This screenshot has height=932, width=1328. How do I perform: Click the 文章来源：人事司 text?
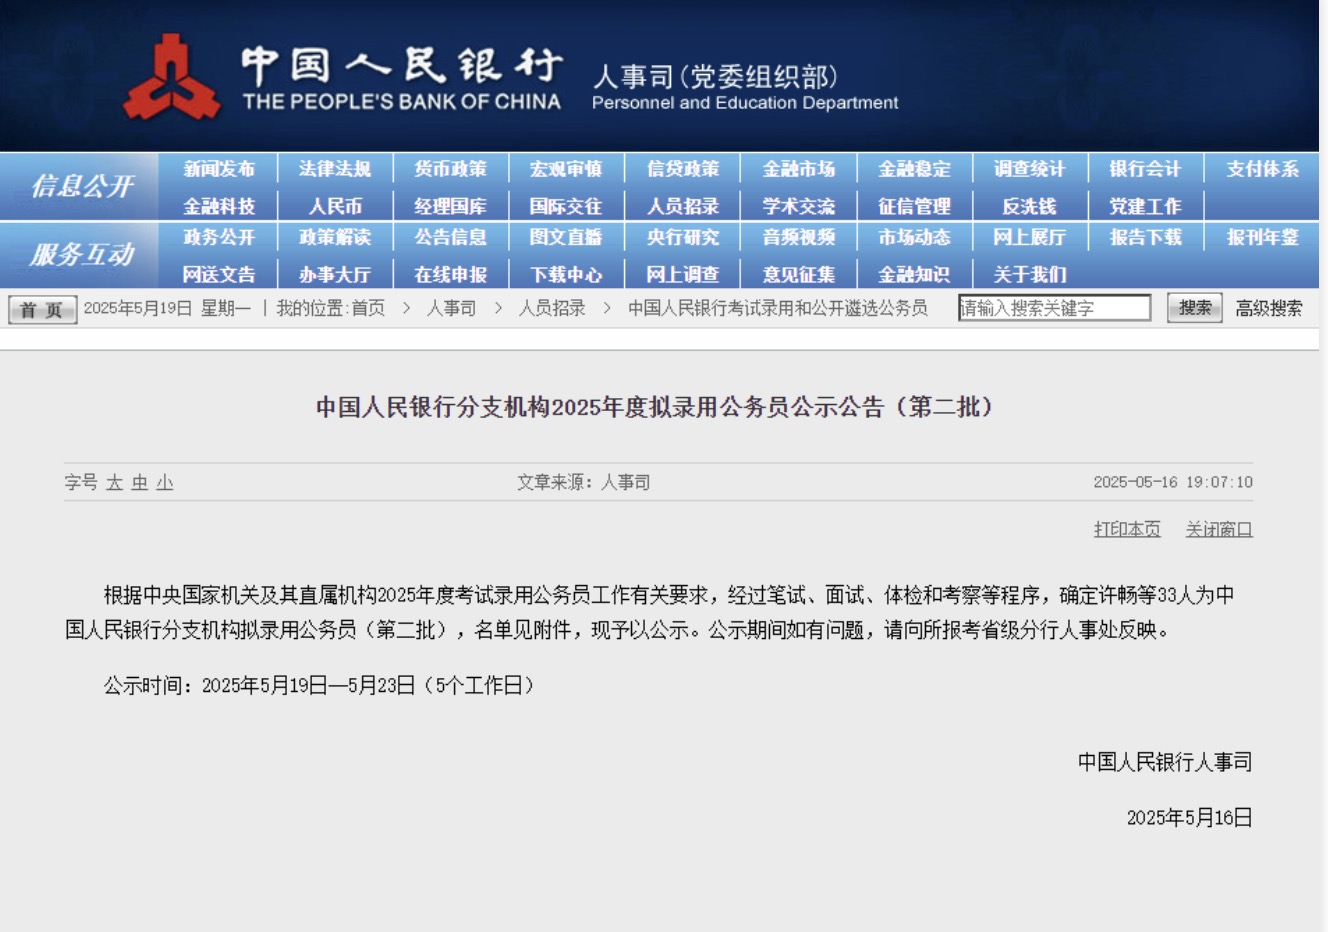(x=584, y=482)
